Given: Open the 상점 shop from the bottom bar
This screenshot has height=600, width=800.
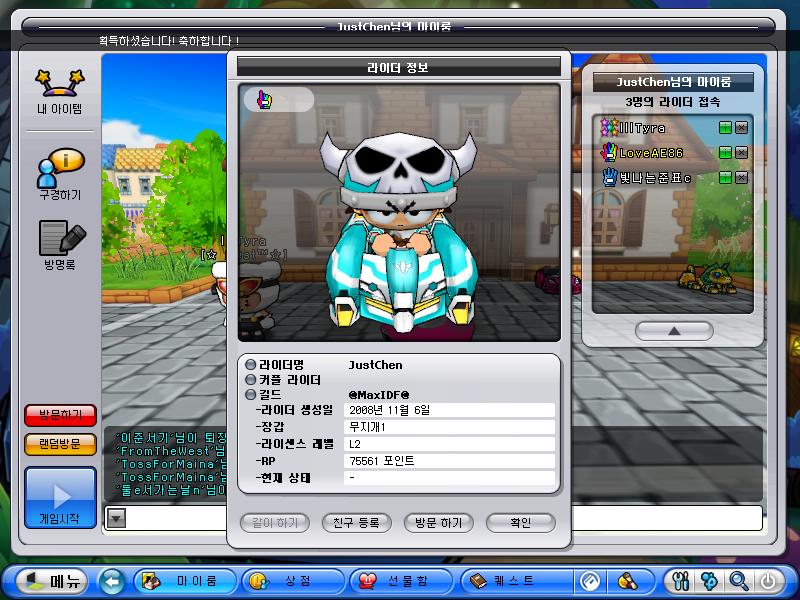Looking at the screenshot, I should (x=293, y=581).
